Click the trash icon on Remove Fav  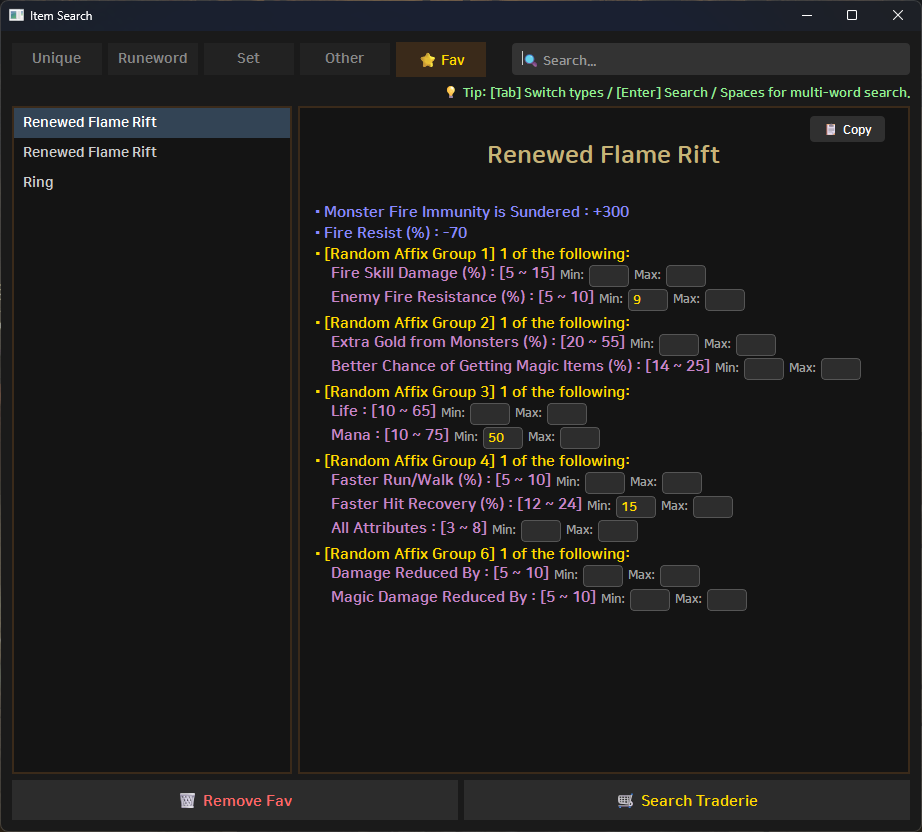[187, 801]
